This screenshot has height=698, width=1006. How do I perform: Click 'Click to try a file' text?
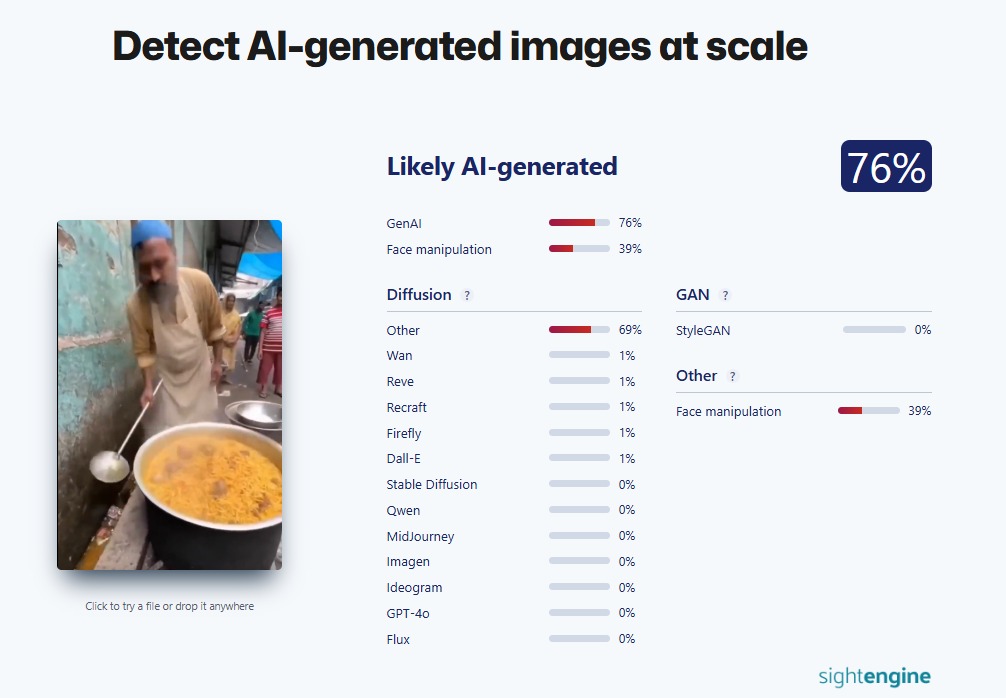(x=169, y=606)
